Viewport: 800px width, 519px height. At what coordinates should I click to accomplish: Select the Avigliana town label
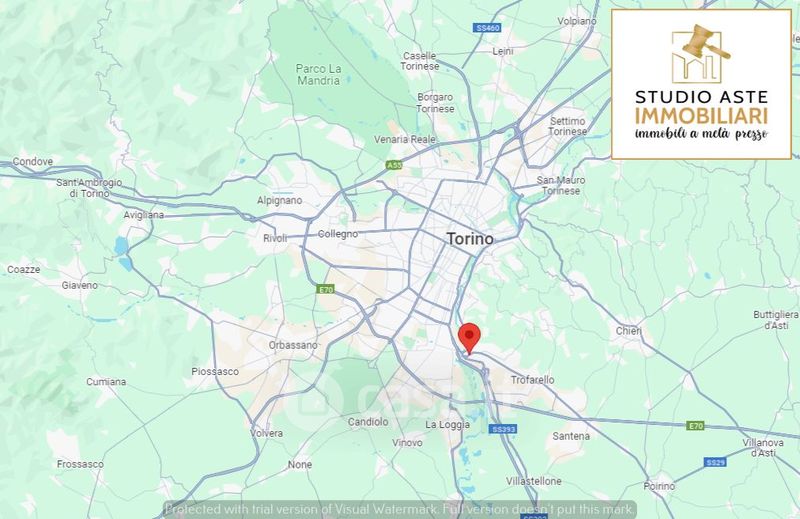tap(144, 215)
